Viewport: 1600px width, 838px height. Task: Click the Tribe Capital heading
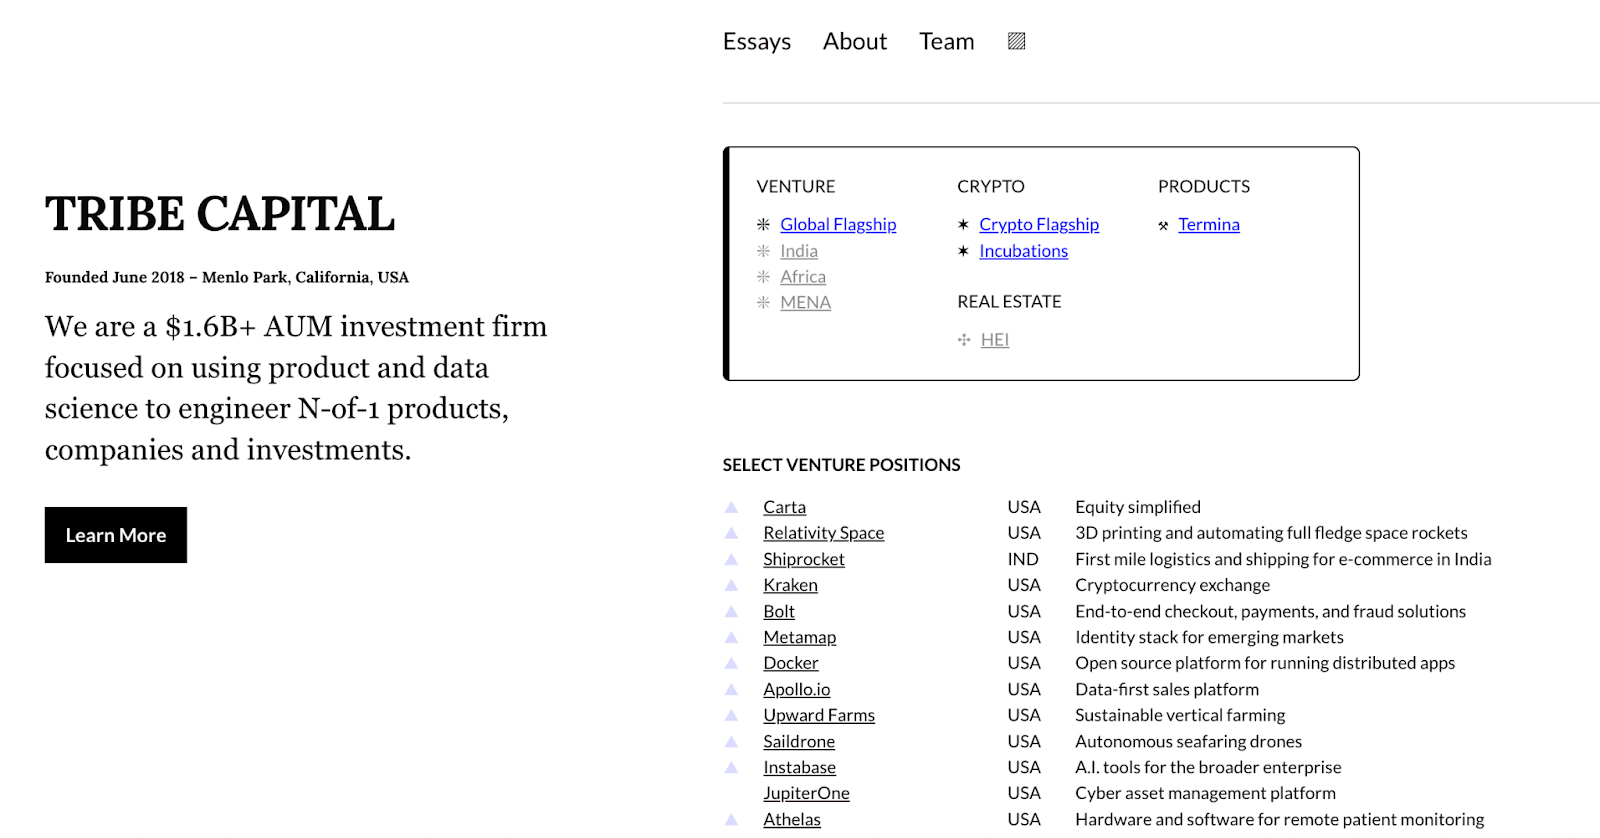220,214
